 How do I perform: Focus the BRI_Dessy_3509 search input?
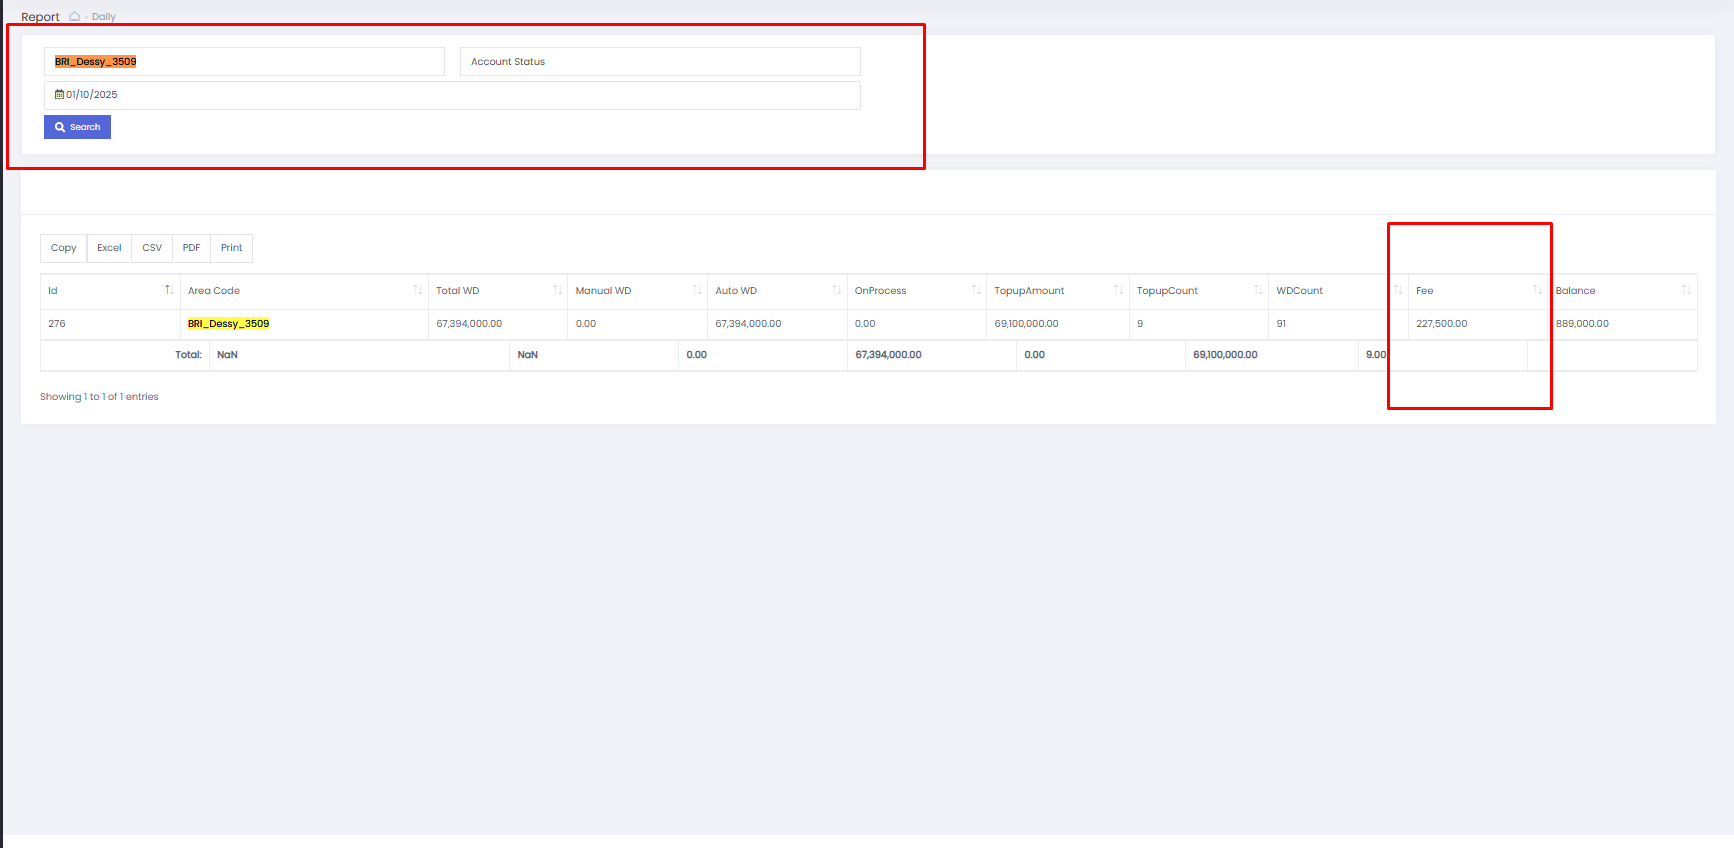pos(244,61)
